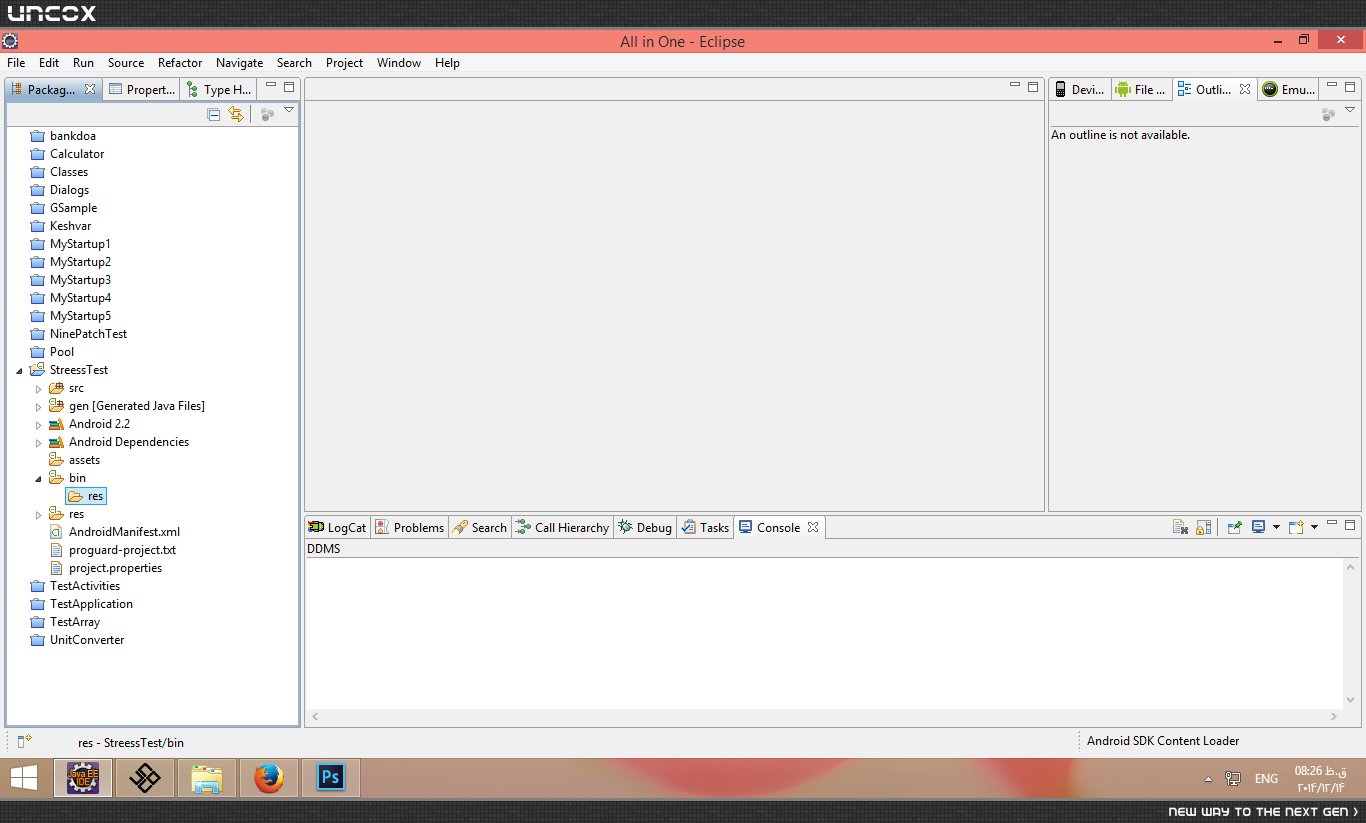Switch to the Properties tab
This screenshot has height=823, width=1366.
[142, 89]
